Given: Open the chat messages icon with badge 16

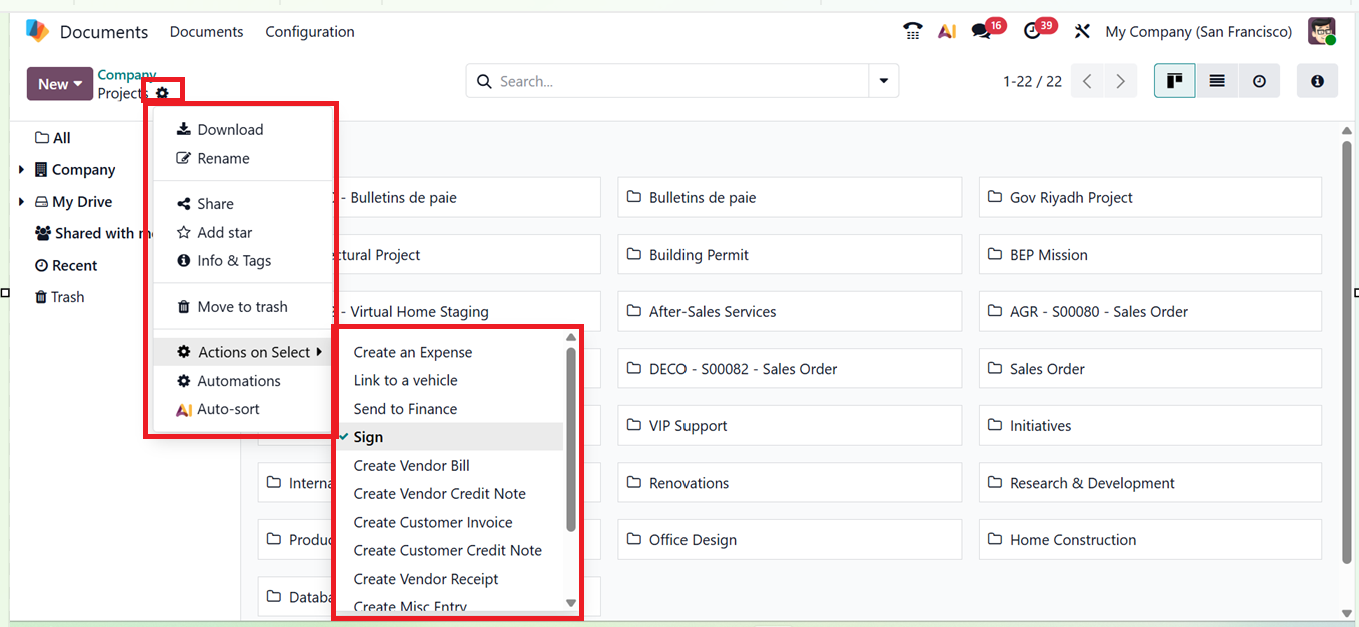Looking at the screenshot, I should tap(982, 32).
